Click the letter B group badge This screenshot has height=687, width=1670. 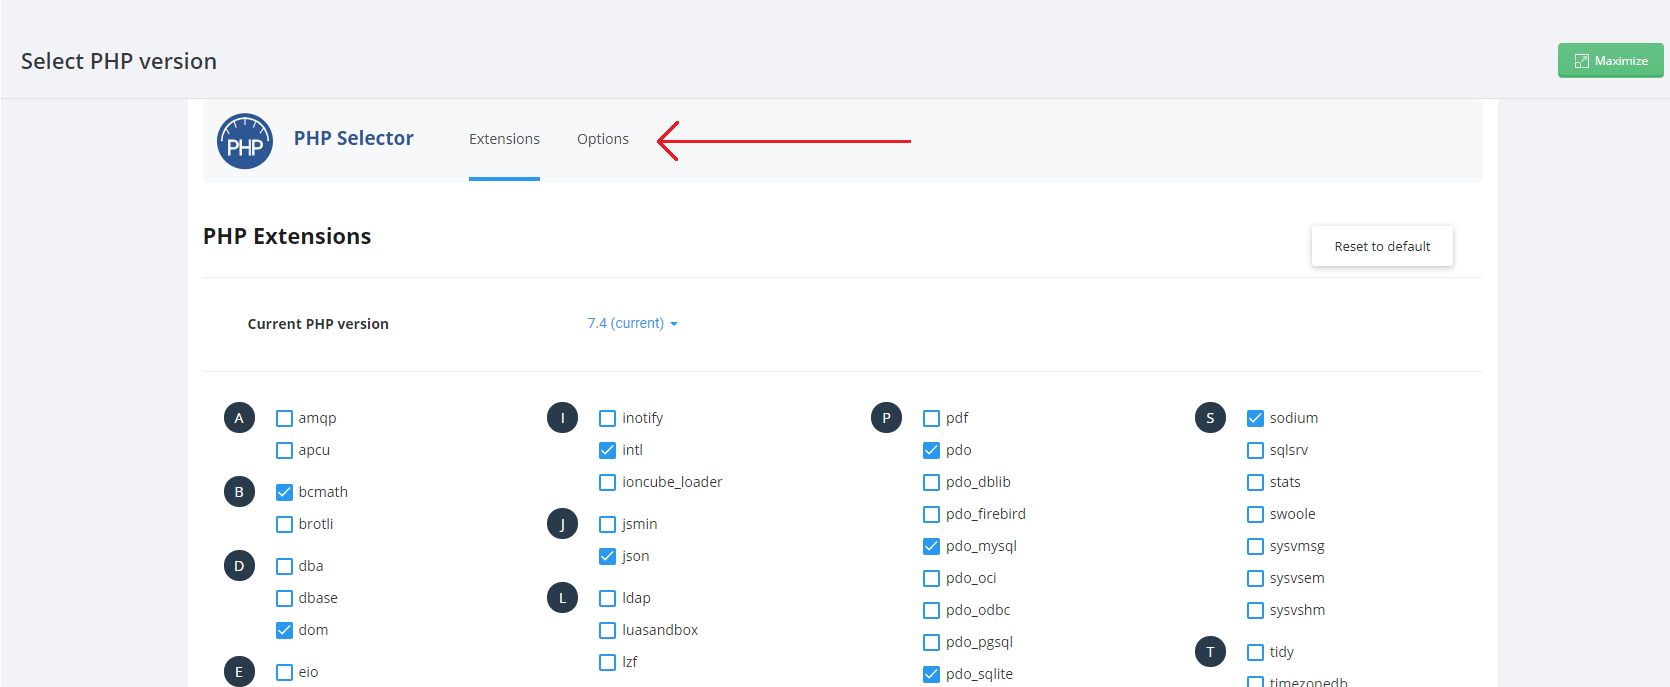239,492
